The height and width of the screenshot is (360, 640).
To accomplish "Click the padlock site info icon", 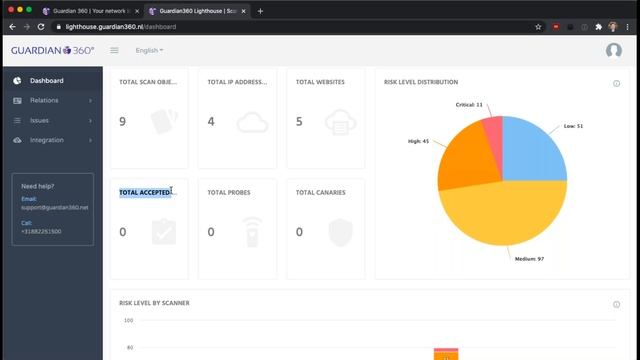I will (x=59, y=27).
